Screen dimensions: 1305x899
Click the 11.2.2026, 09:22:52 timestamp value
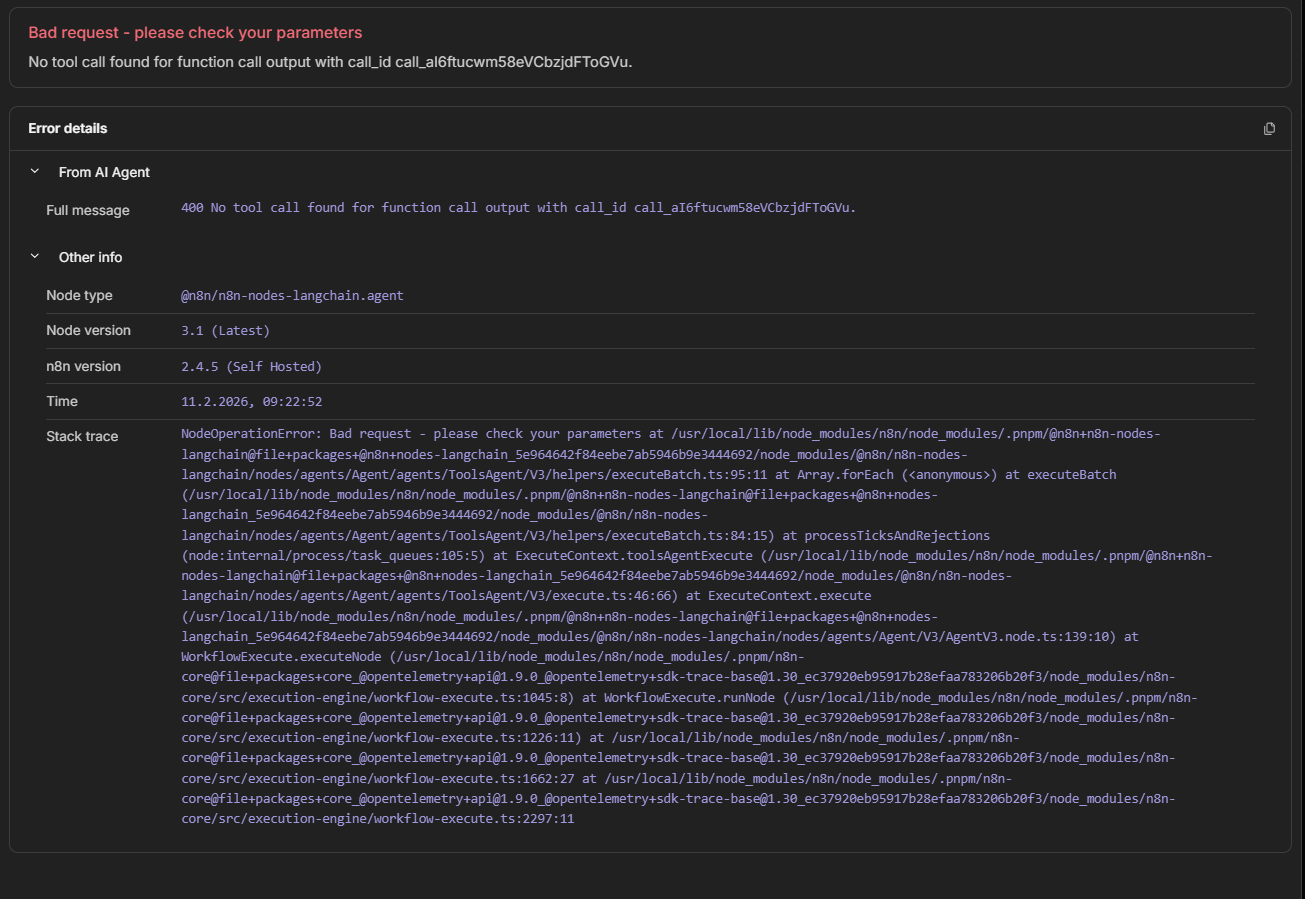[251, 401]
